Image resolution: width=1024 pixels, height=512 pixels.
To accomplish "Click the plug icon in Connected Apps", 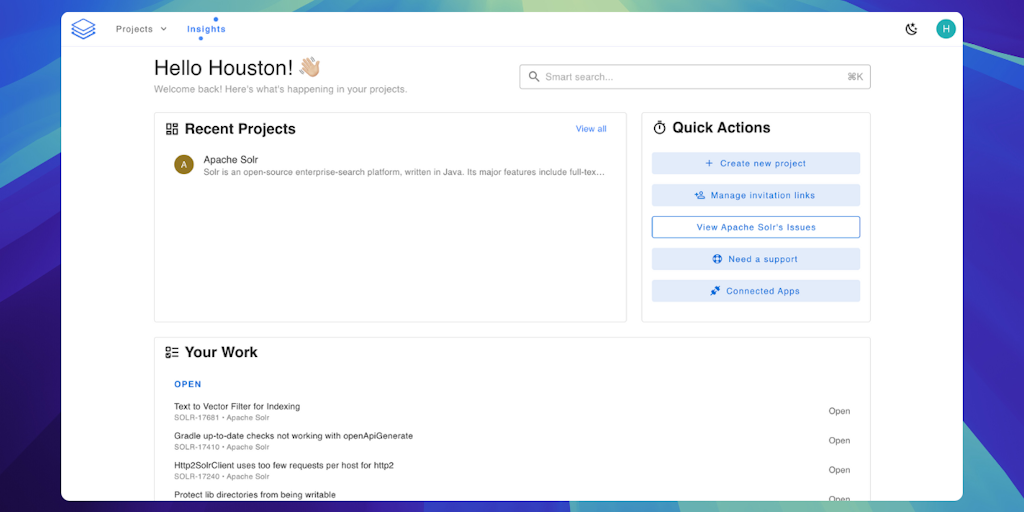I will pyautogui.click(x=715, y=291).
